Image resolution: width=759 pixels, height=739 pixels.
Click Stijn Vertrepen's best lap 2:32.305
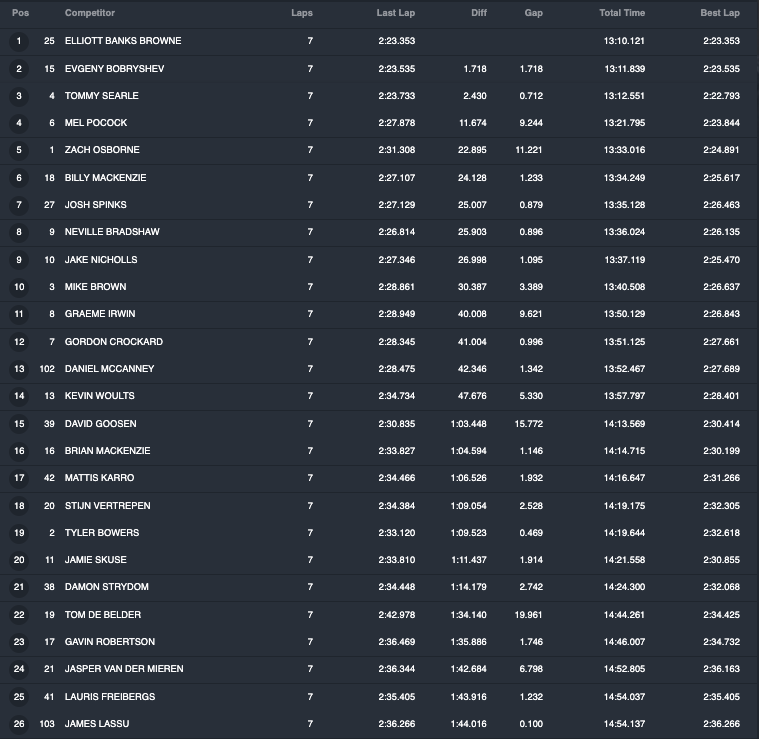[721, 506]
